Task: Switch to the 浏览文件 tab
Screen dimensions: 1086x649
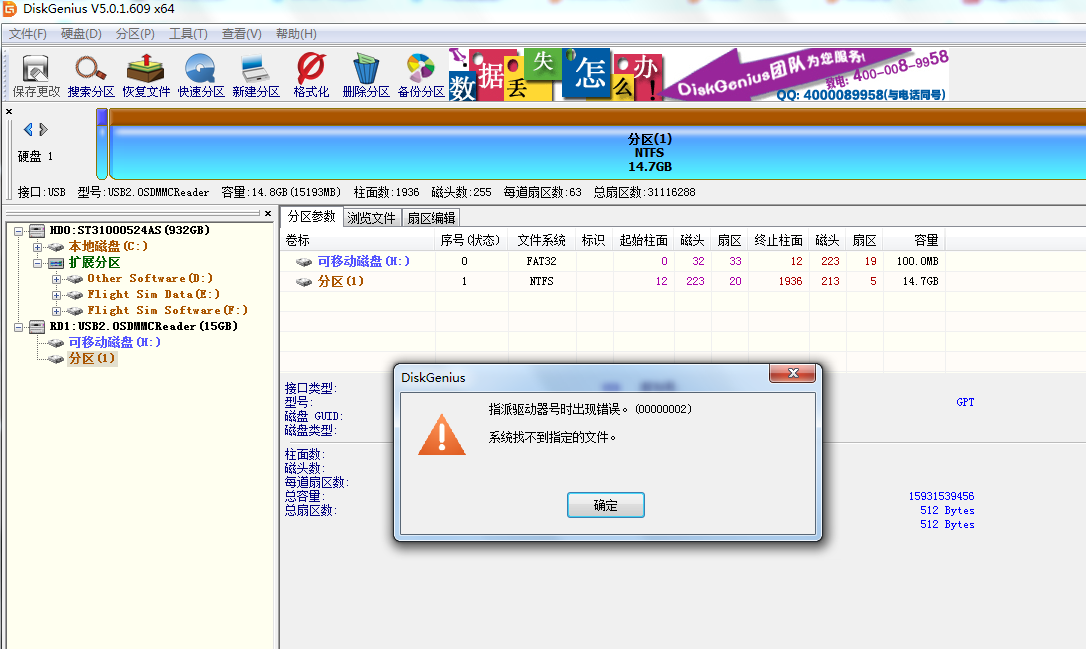Action: pos(371,218)
